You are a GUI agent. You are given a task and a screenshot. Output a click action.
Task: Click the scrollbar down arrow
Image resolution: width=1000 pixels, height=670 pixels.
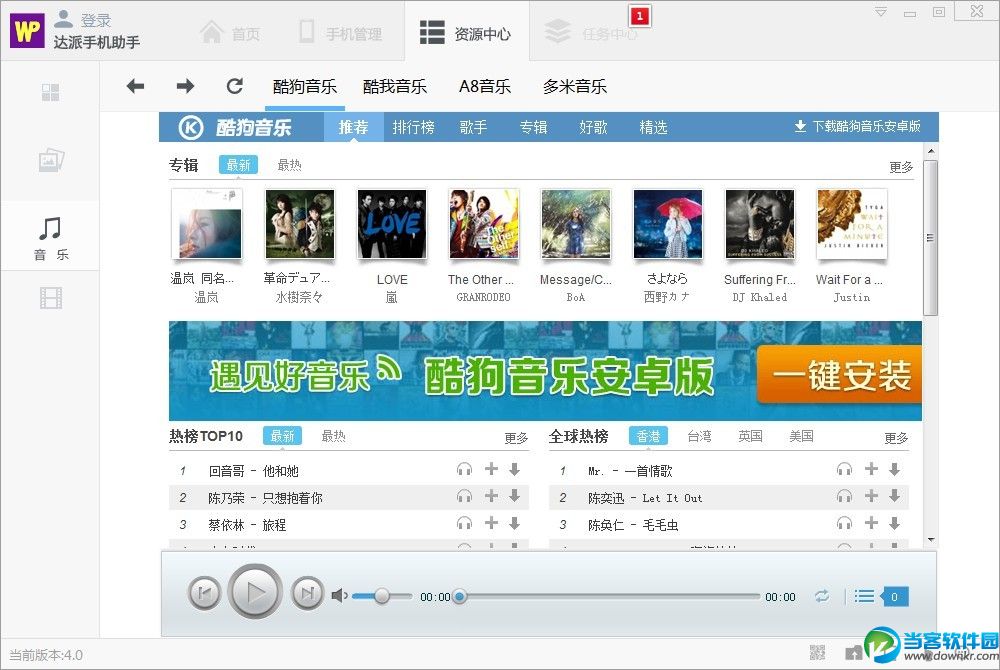(931, 540)
